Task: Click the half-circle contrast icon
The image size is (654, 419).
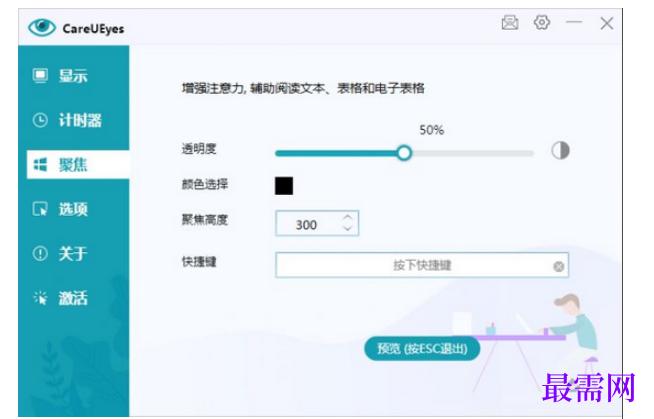Action: [560, 151]
